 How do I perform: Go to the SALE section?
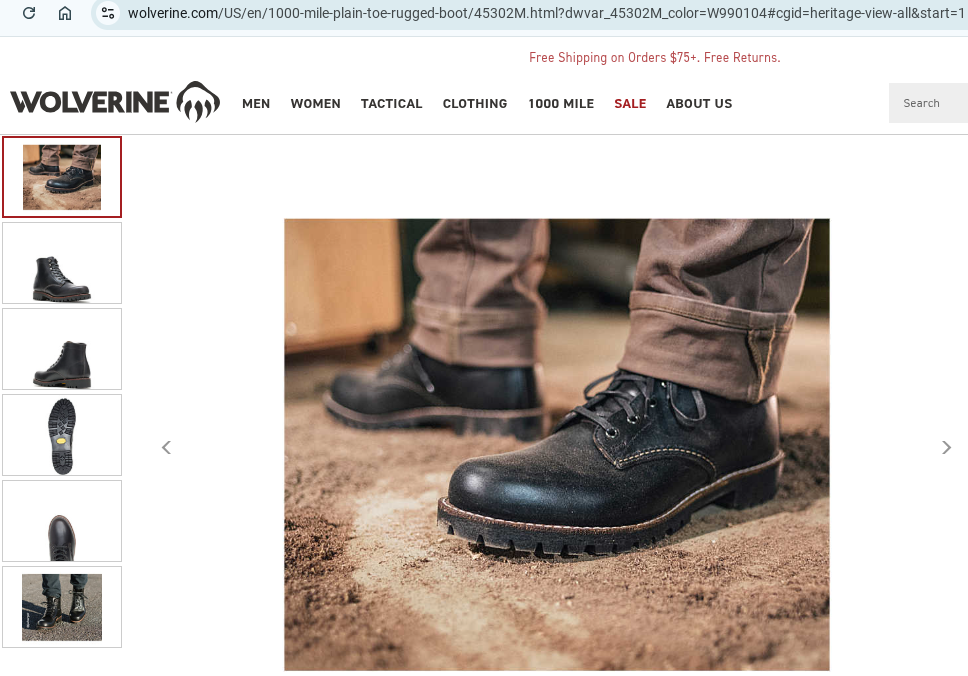pyautogui.click(x=630, y=104)
